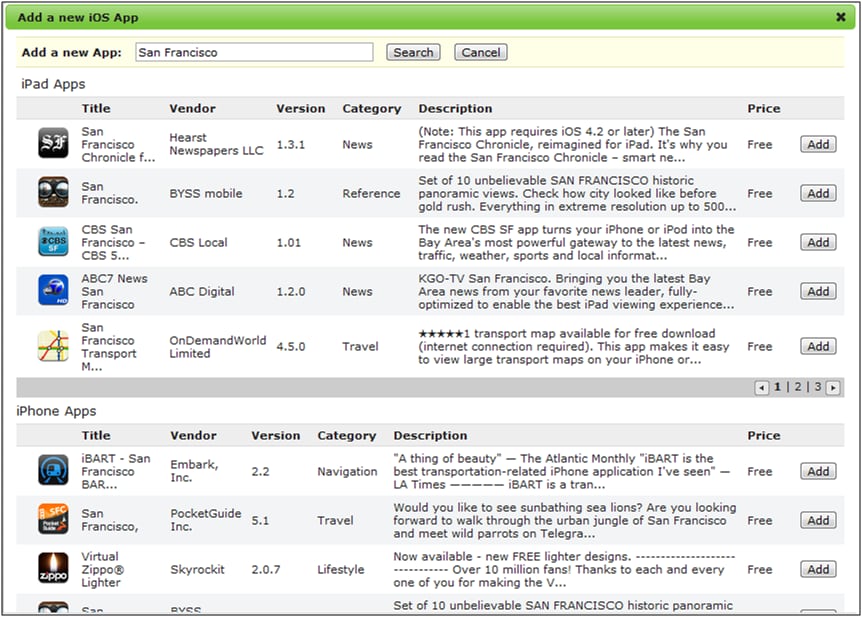Viewport: 862px width, 617px height.
Task: Click 'CBS Local' vendor text
Action: (198, 243)
